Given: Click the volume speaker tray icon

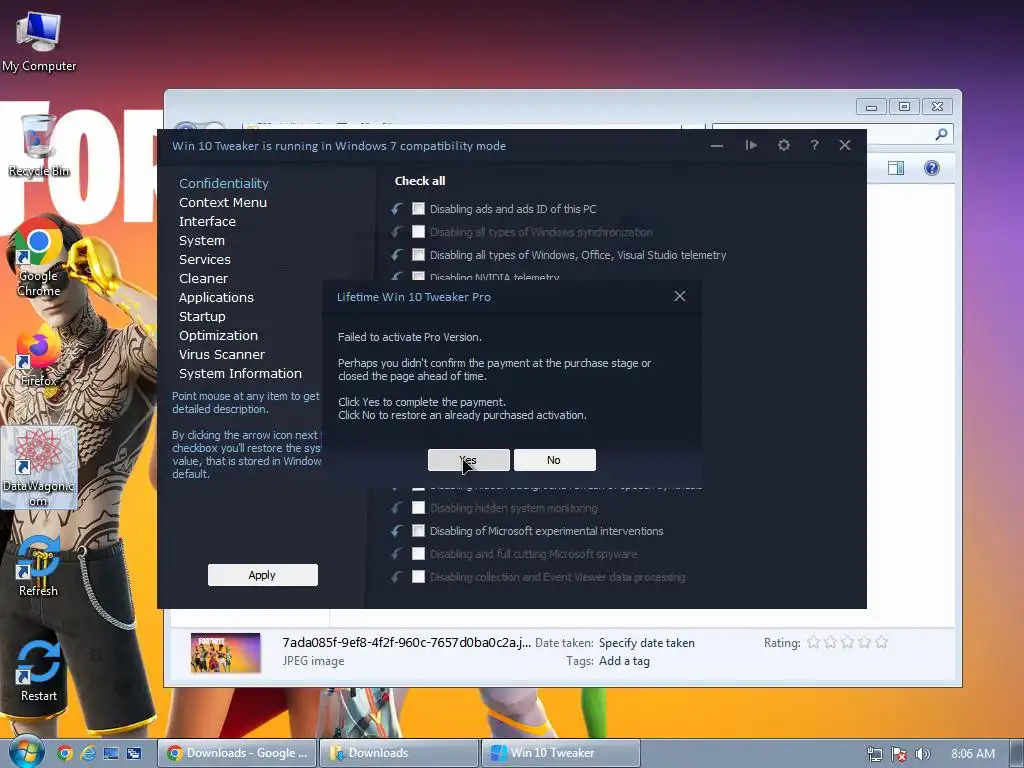Looking at the screenshot, I should [922, 754].
